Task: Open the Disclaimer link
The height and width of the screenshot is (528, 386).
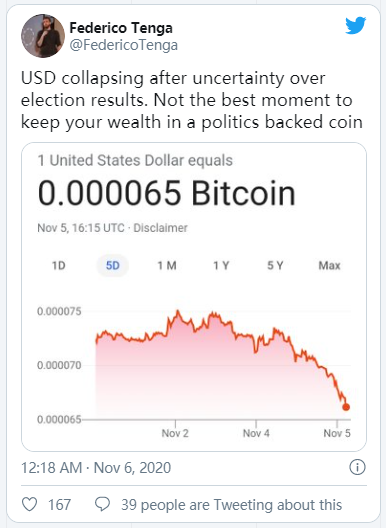Action: tap(160, 228)
